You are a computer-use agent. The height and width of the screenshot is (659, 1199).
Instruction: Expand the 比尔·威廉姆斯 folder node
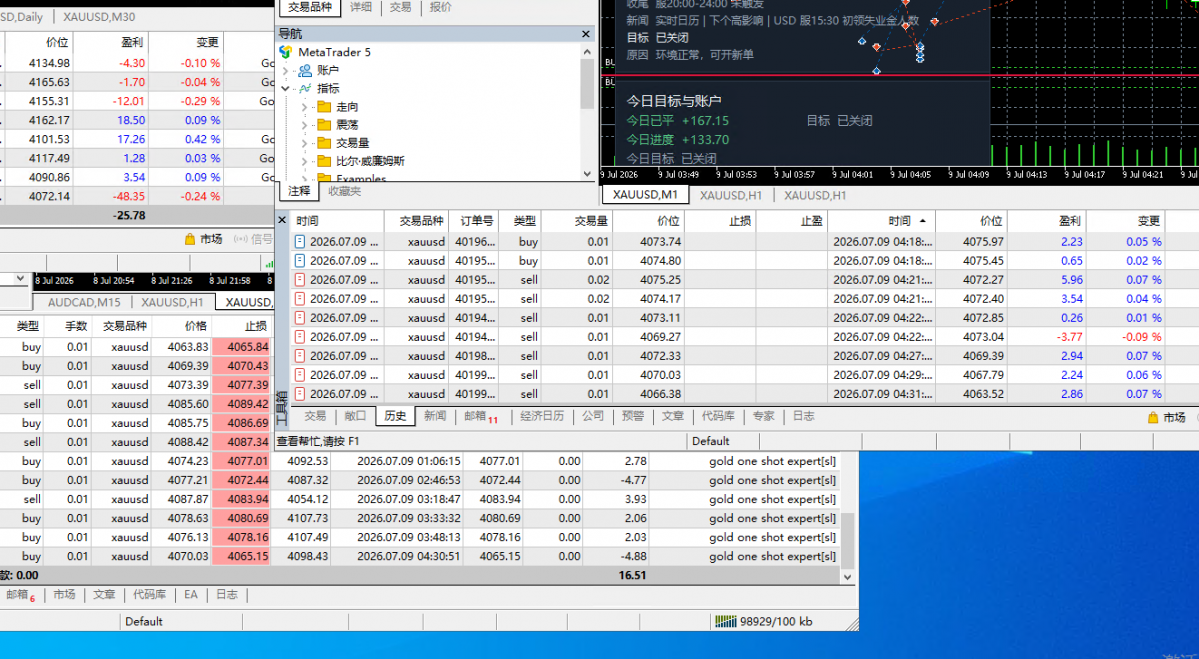click(x=304, y=161)
